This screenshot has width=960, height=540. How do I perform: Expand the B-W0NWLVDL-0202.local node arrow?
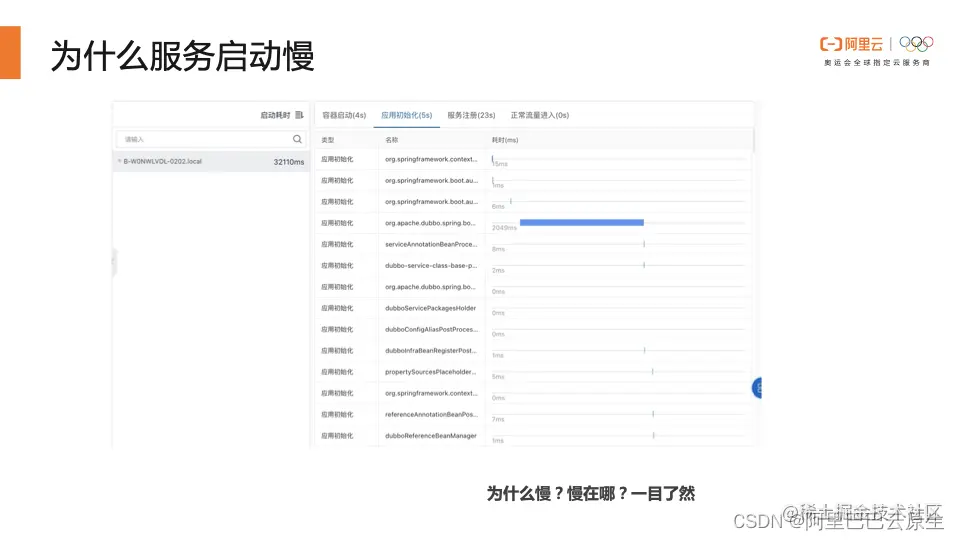pyautogui.click(x=119, y=162)
